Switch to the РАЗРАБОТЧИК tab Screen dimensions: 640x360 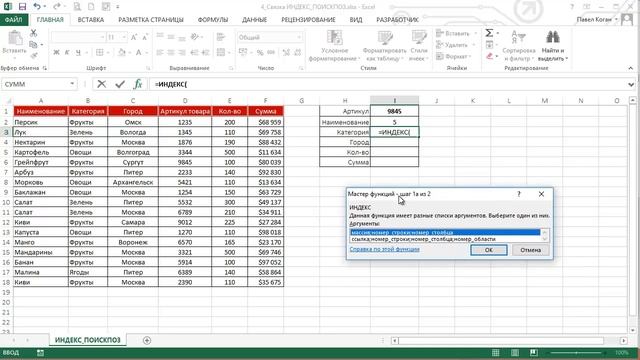point(397,20)
